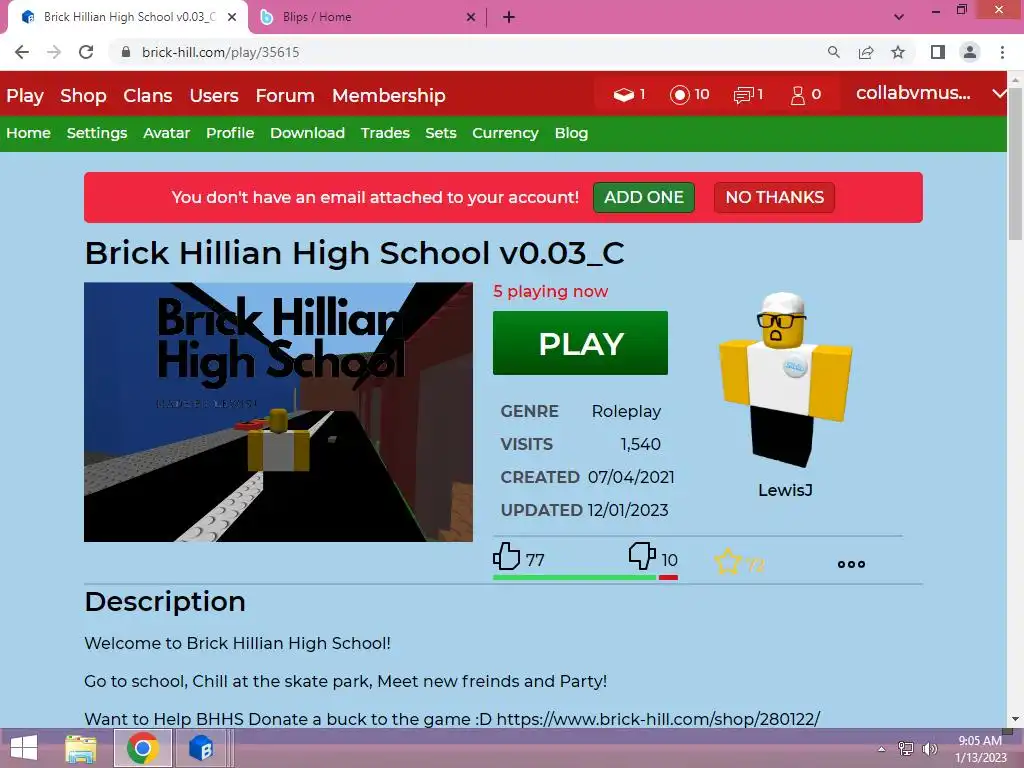Favorite the game with the star icon
Viewport: 1024px width, 768px height.
coord(728,562)
